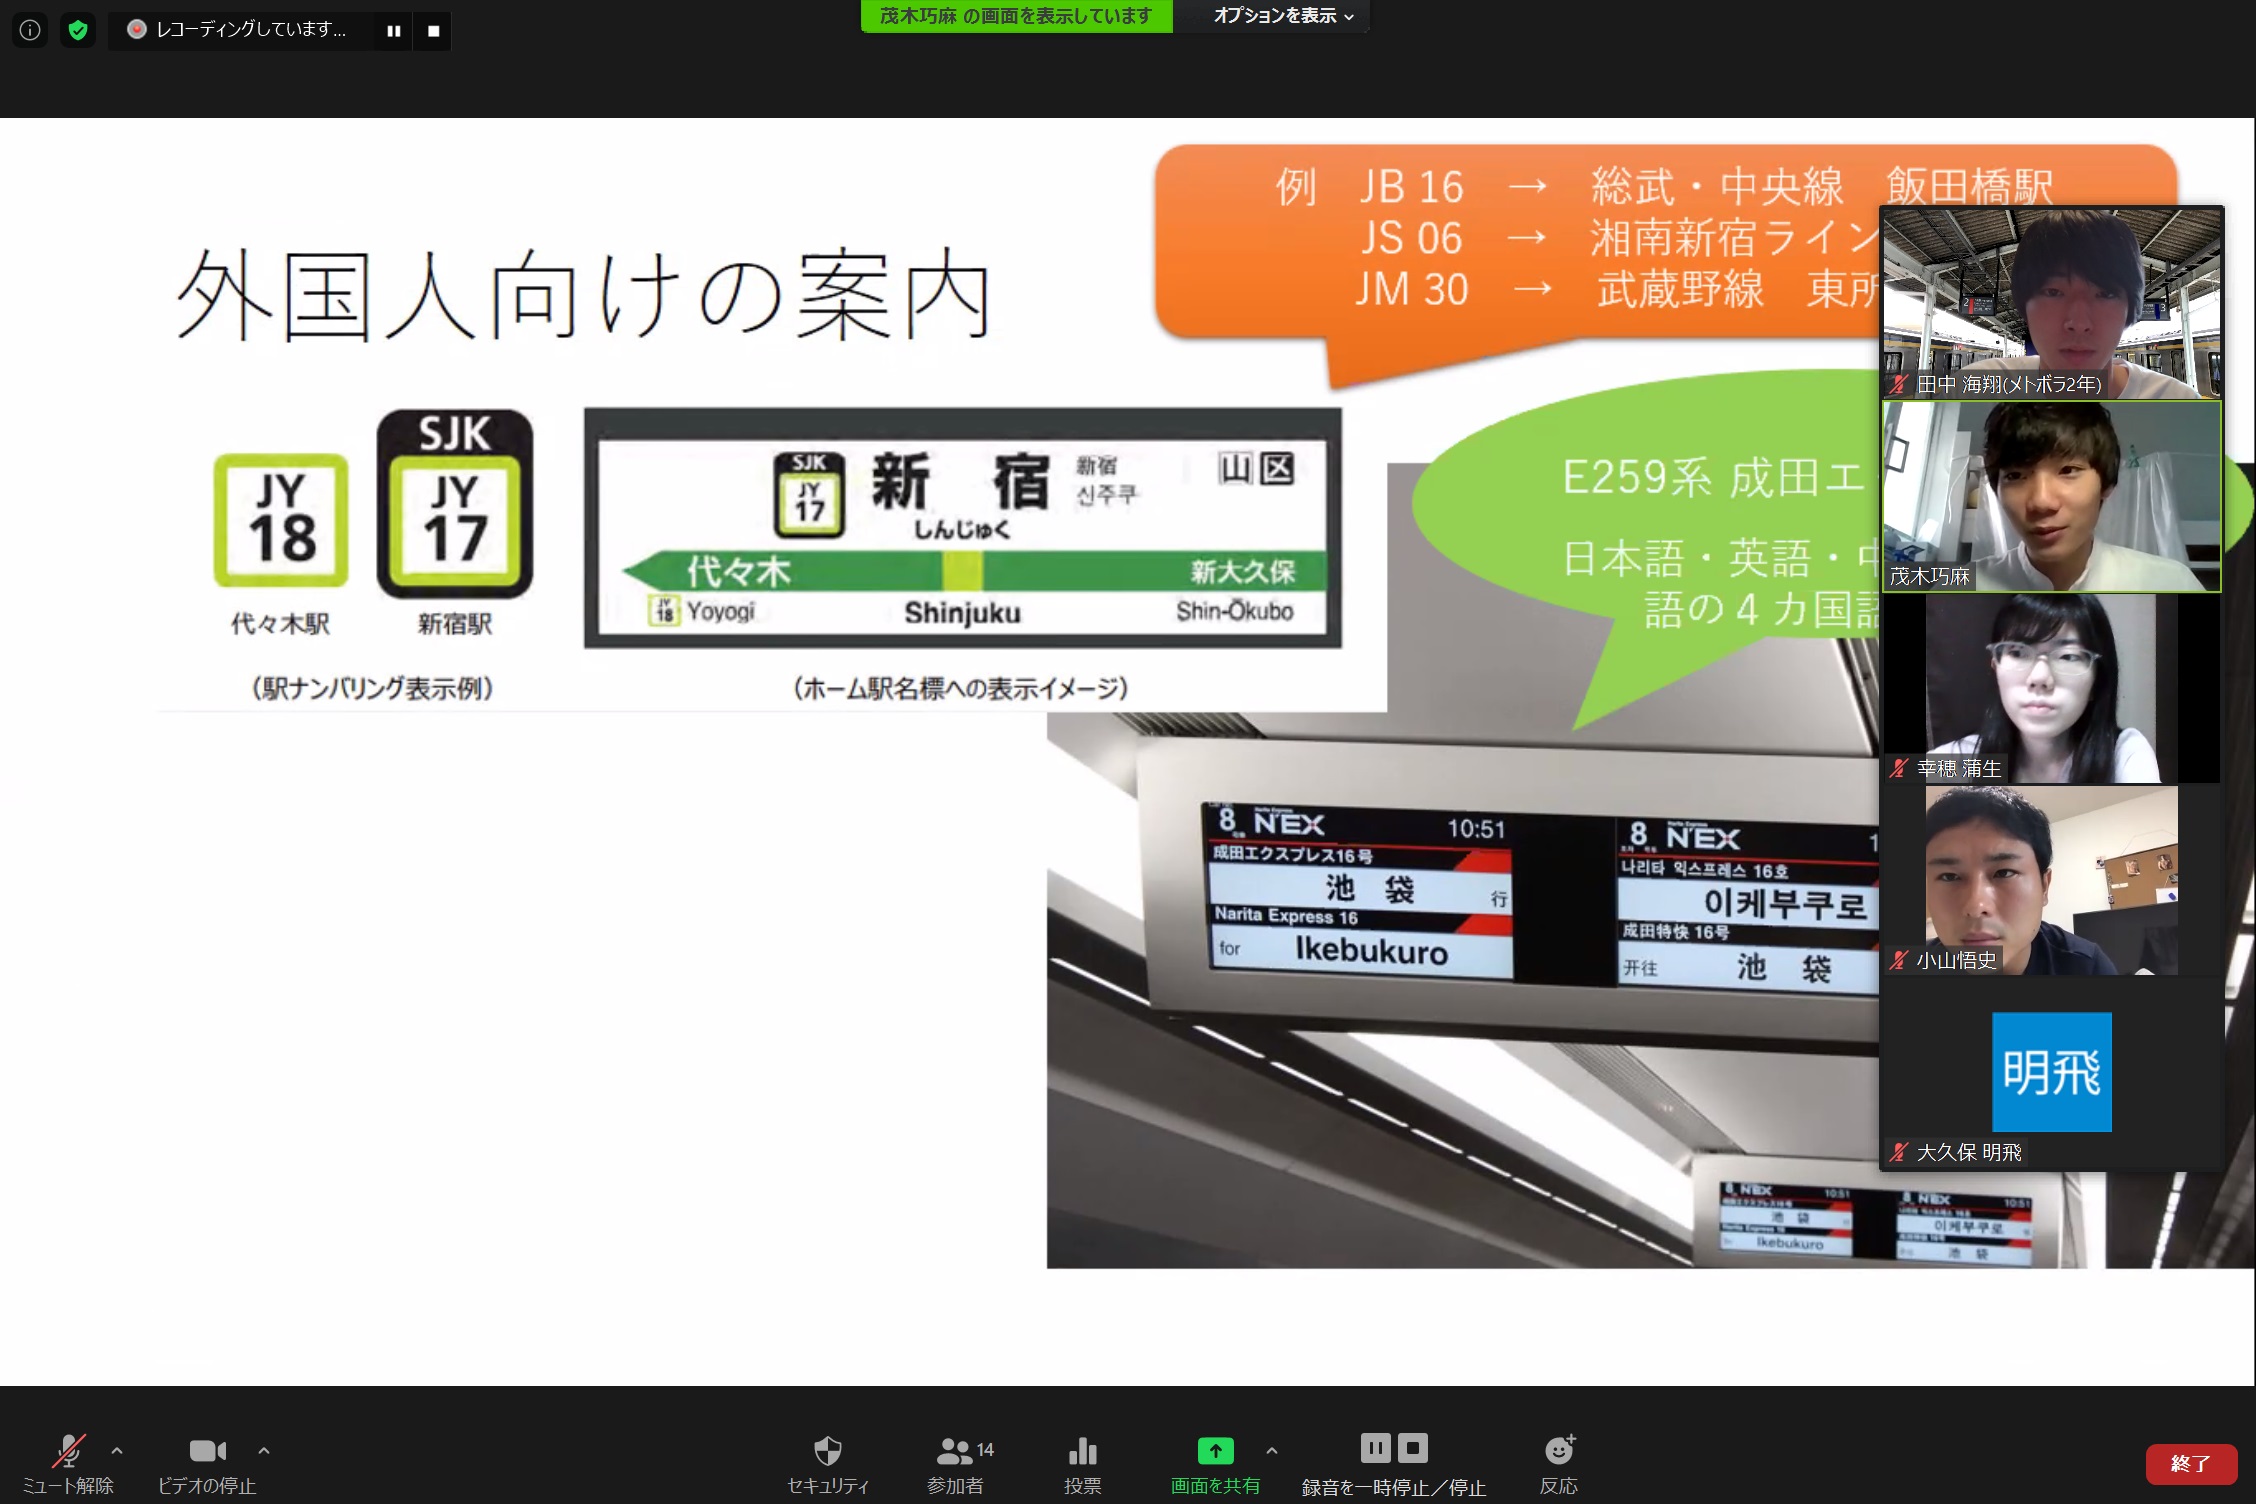
Task: Click the green 画面を共有 share screen button
Action: click(1215, 1464)
